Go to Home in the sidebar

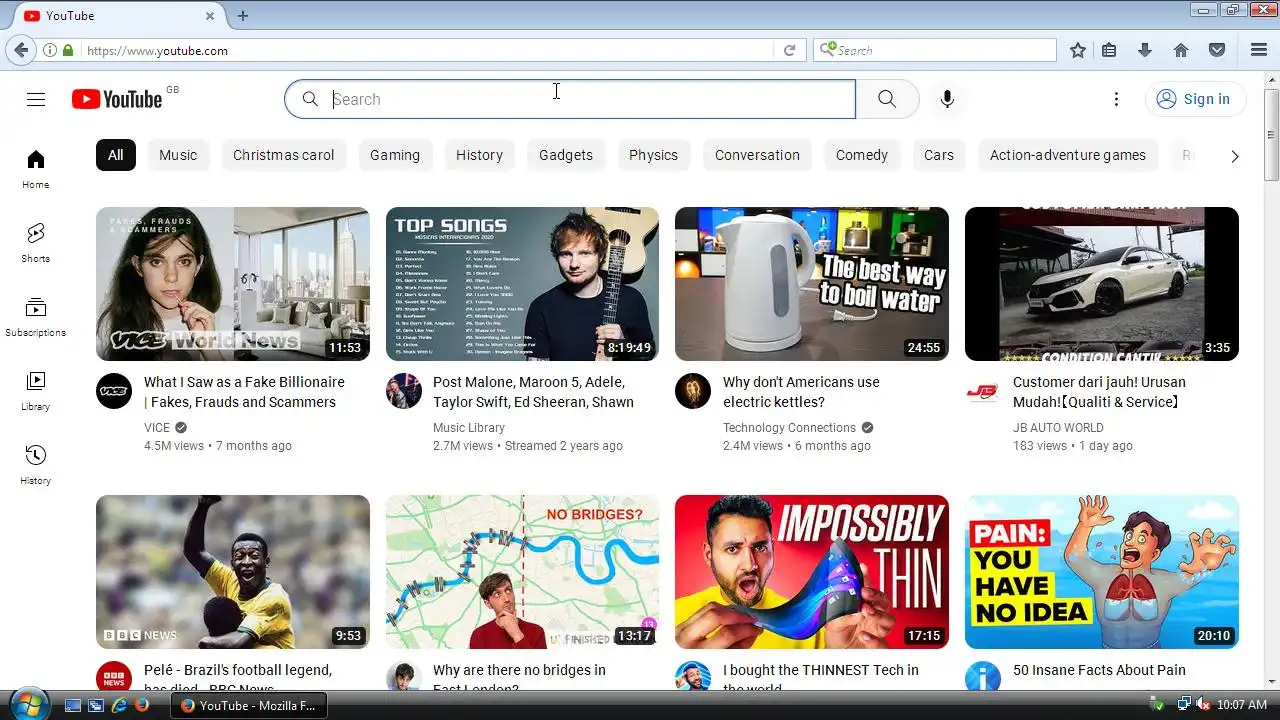pos(36,168)
